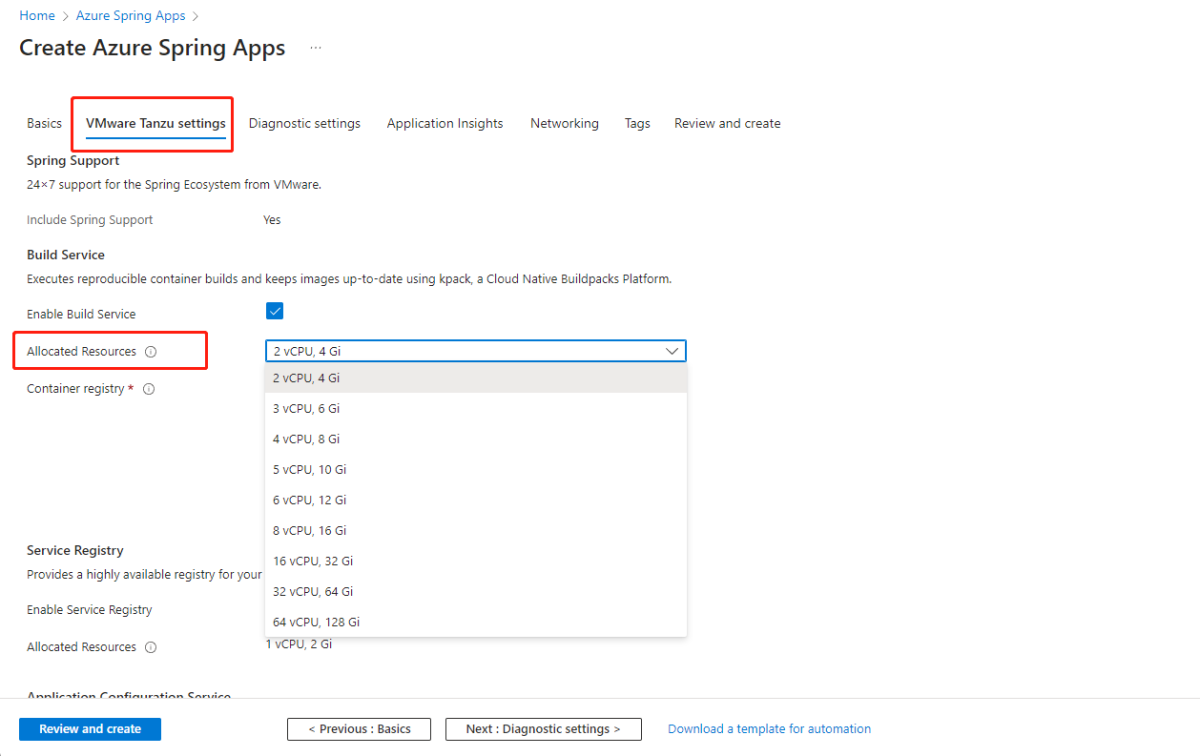This screenshot has height=756, width=1200.
Task: Navigate to Home breadcrumb
Action: [37, 16]
